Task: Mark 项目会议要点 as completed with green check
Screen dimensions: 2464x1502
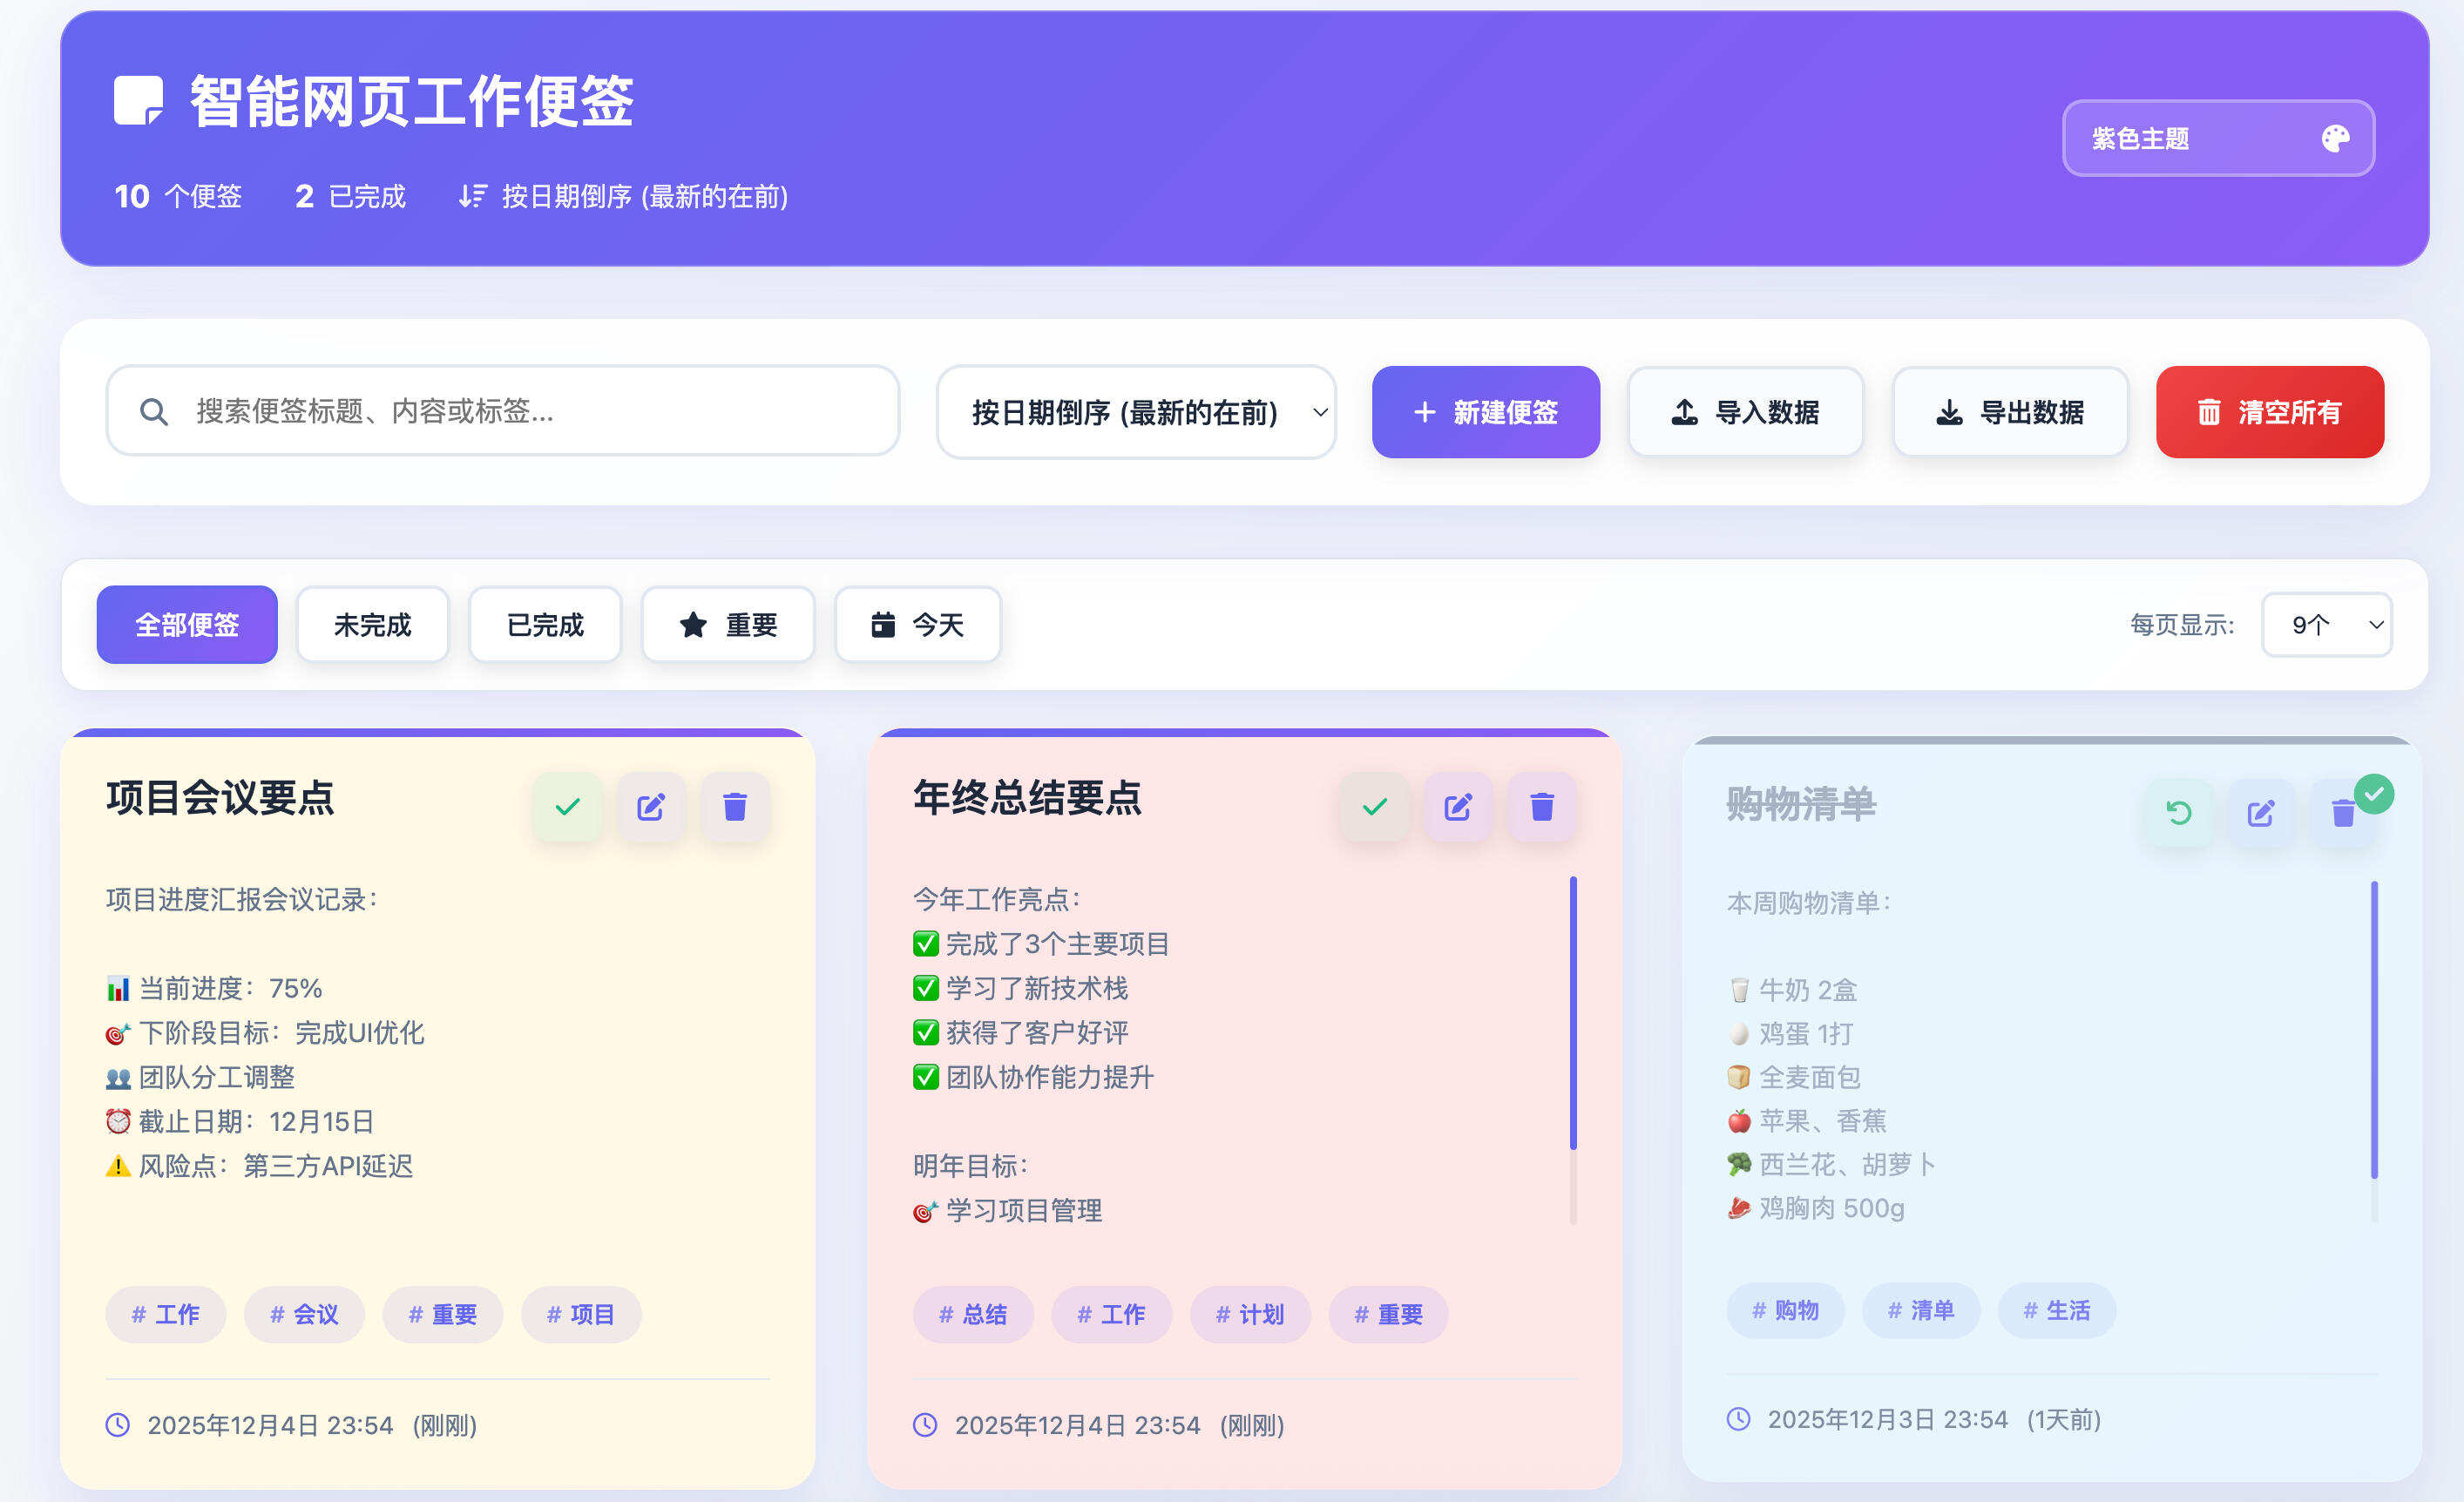Action: (x=567, y=807)
